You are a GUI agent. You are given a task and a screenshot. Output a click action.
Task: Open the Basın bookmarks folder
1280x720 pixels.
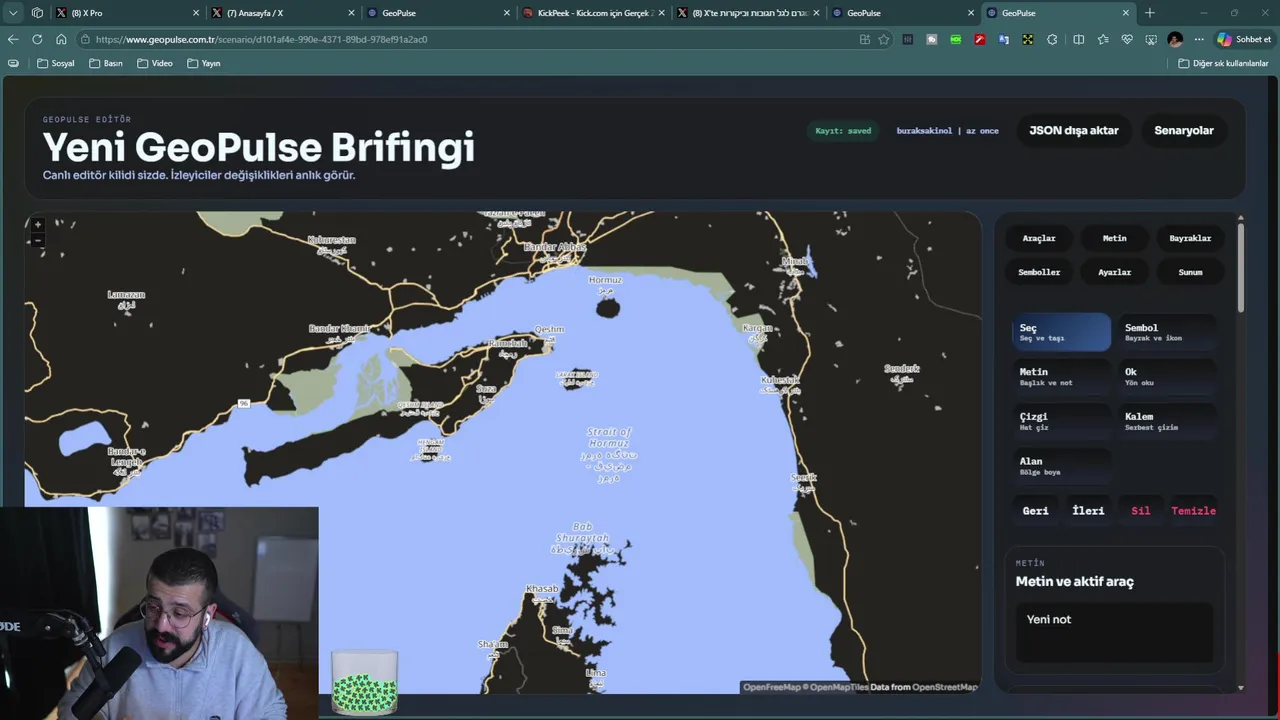106,63
